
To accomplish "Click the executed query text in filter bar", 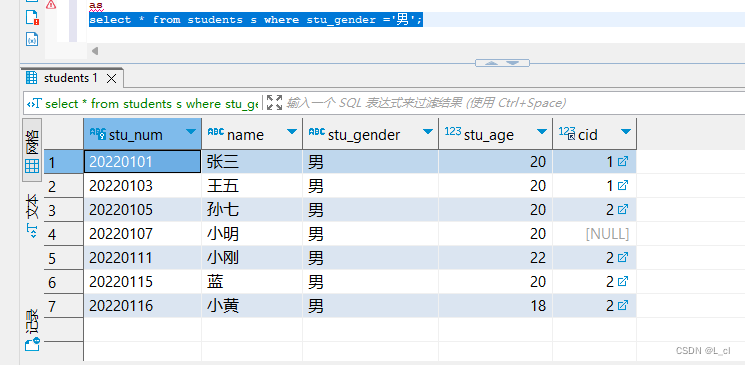I will (152, 104).
